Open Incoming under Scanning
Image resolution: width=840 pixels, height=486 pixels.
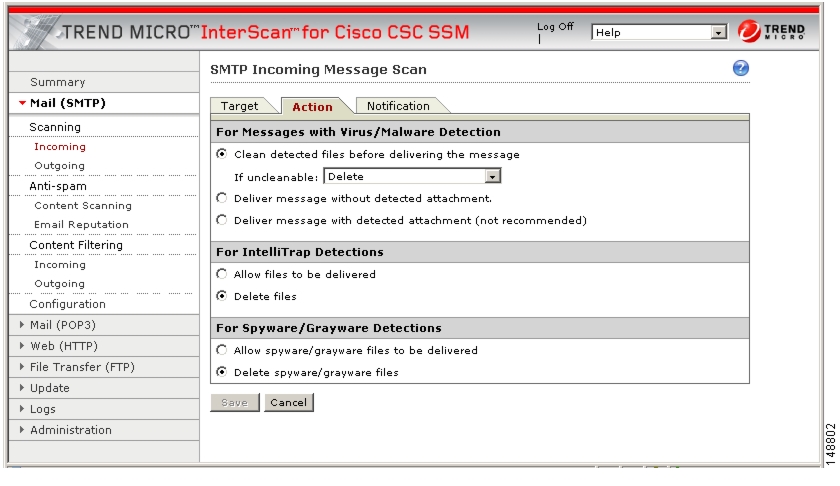click(x=59, y=146)
